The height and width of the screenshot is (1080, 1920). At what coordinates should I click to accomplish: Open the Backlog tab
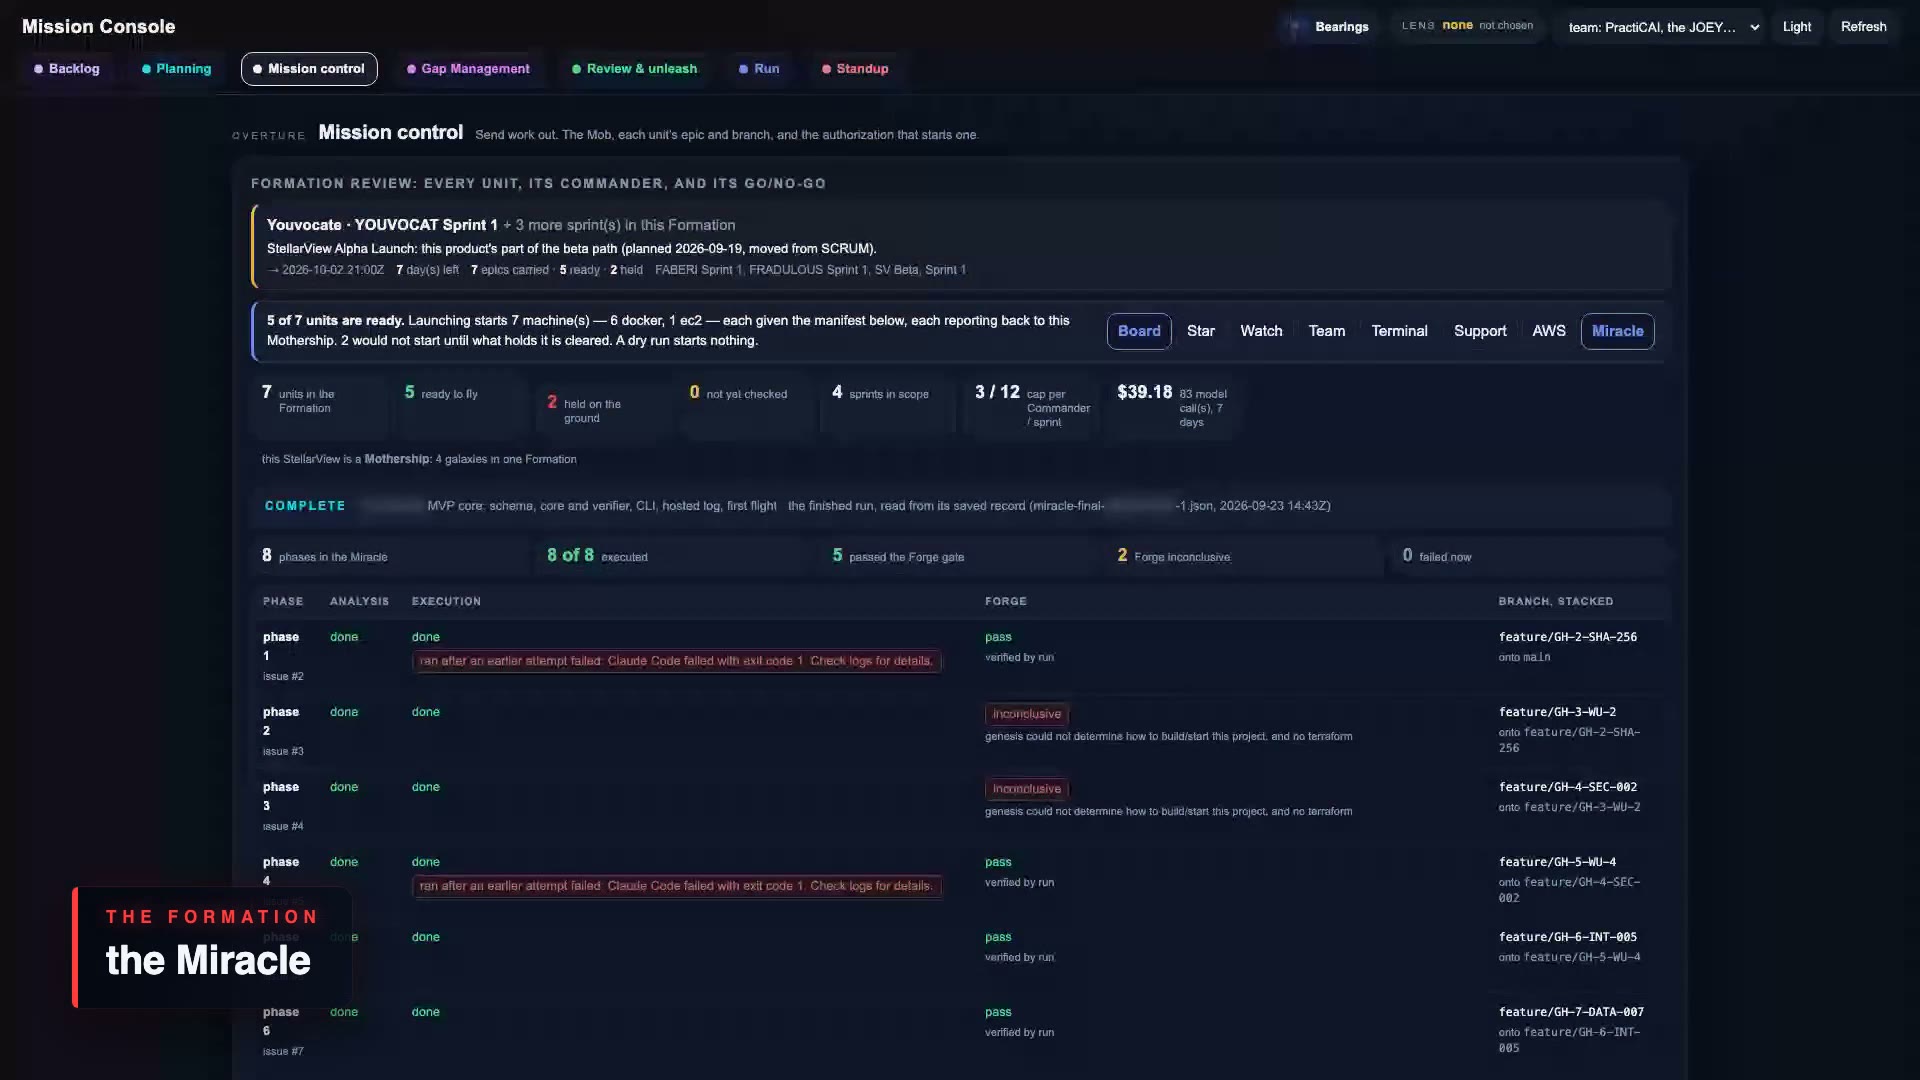pos(67,69)
